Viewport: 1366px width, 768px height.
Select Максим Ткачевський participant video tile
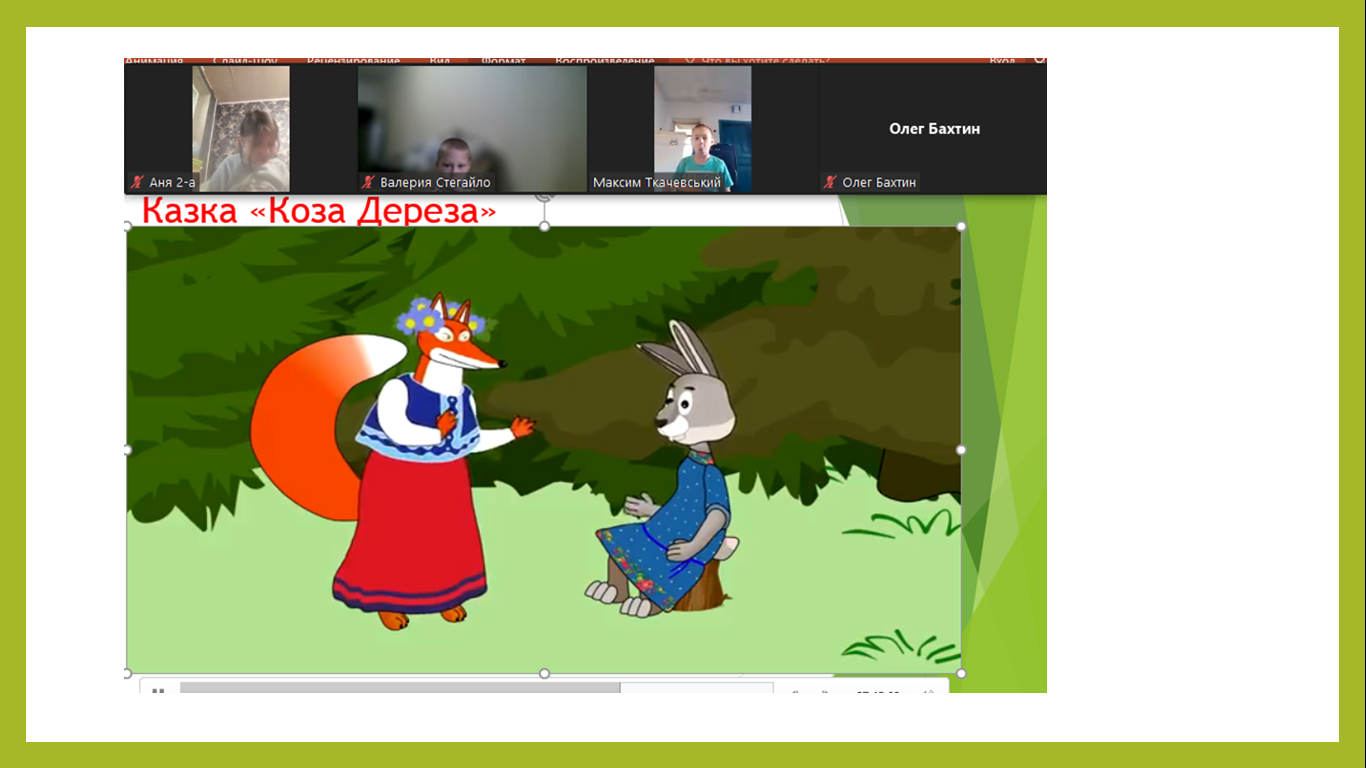pos(702,128)
